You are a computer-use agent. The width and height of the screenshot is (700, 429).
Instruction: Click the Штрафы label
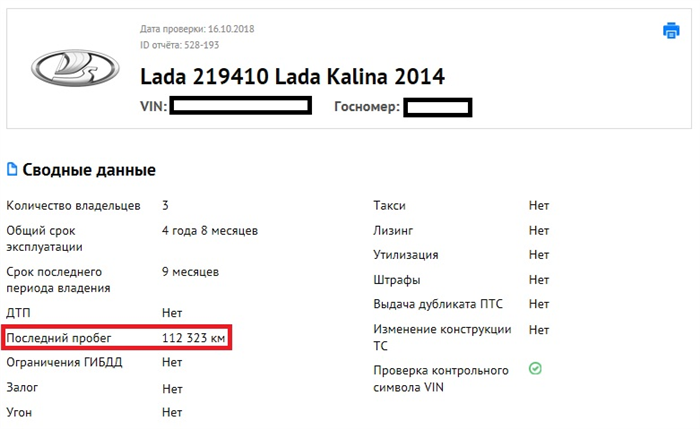(x=396, y=280)
